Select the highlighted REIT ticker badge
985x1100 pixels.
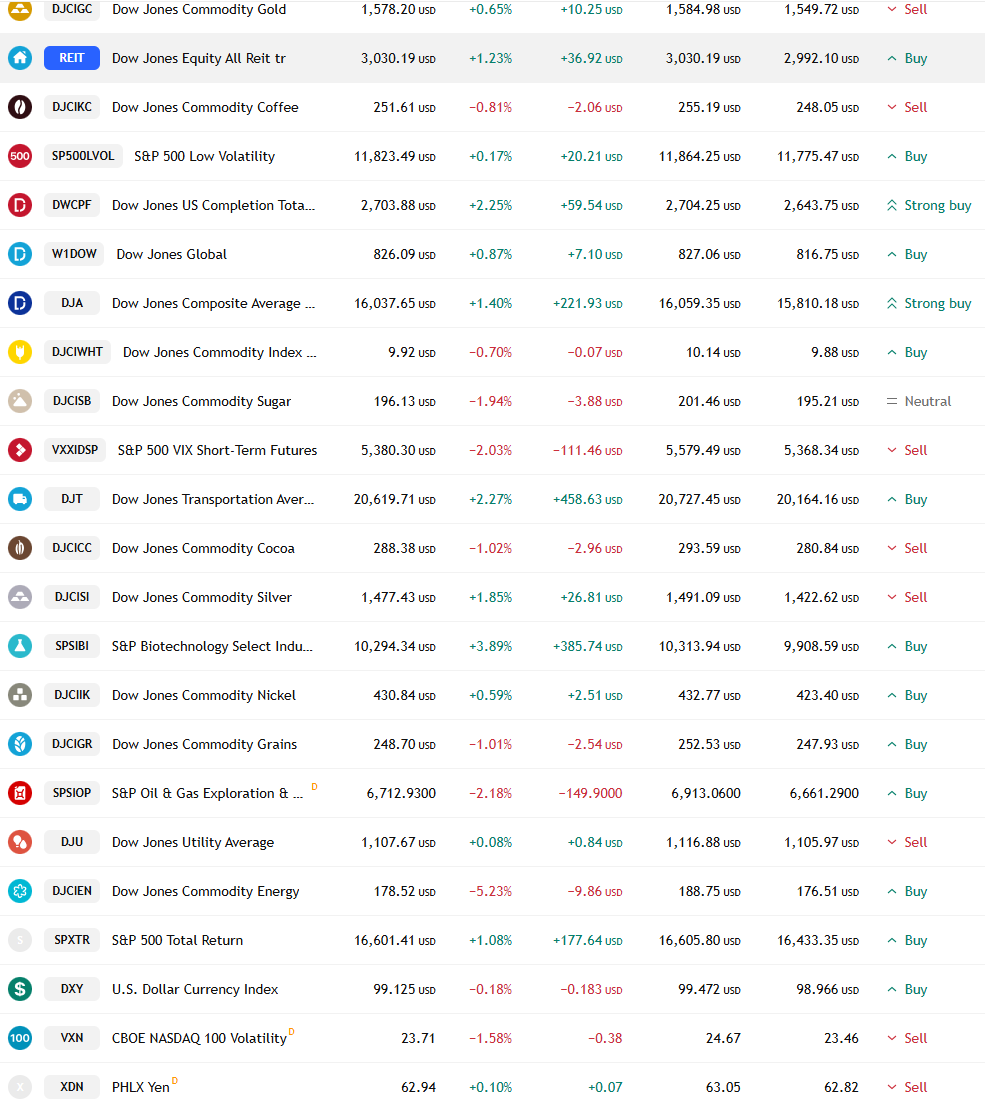click(x=72, y=58)
